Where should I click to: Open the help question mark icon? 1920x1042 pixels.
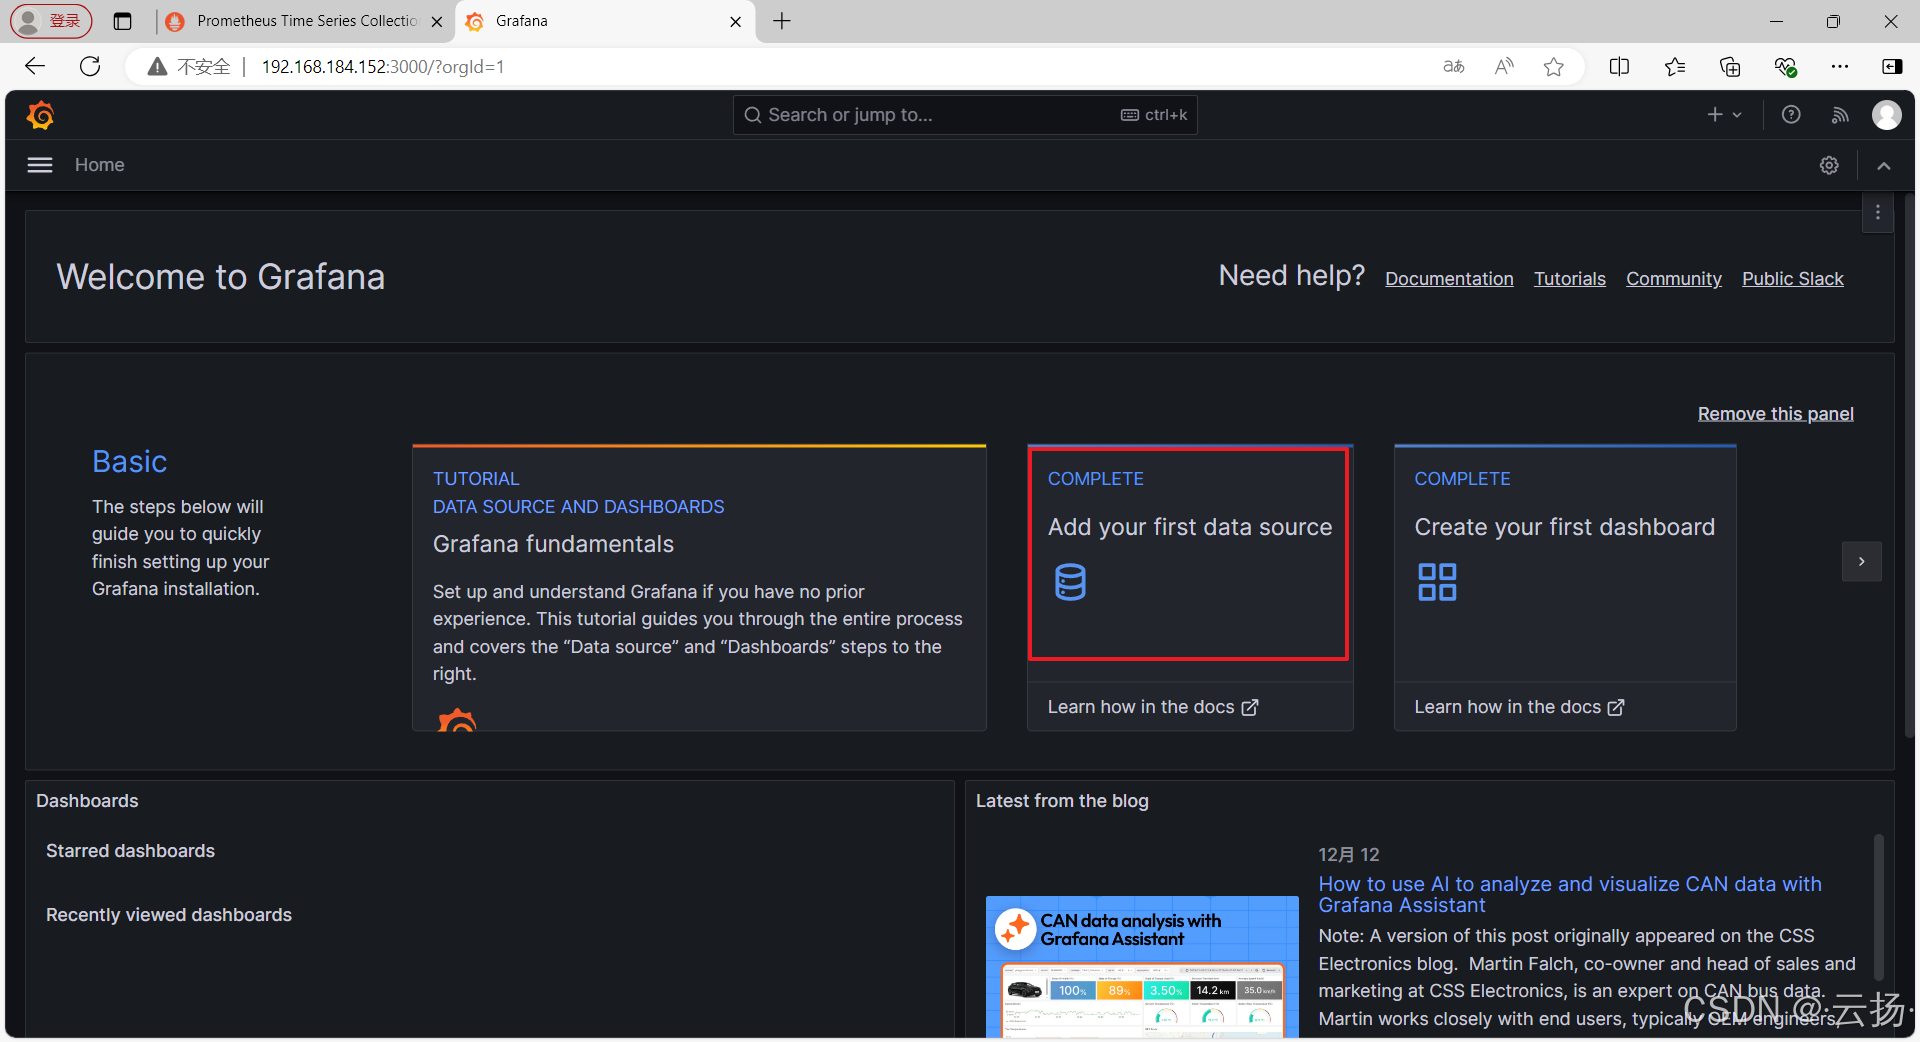1791,115
